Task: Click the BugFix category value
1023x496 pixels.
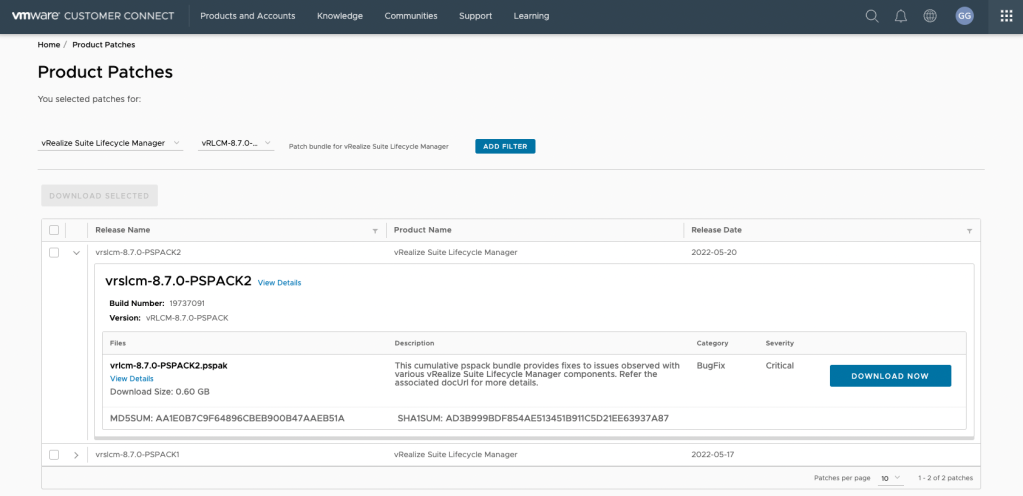Action: tap(710, 365)
